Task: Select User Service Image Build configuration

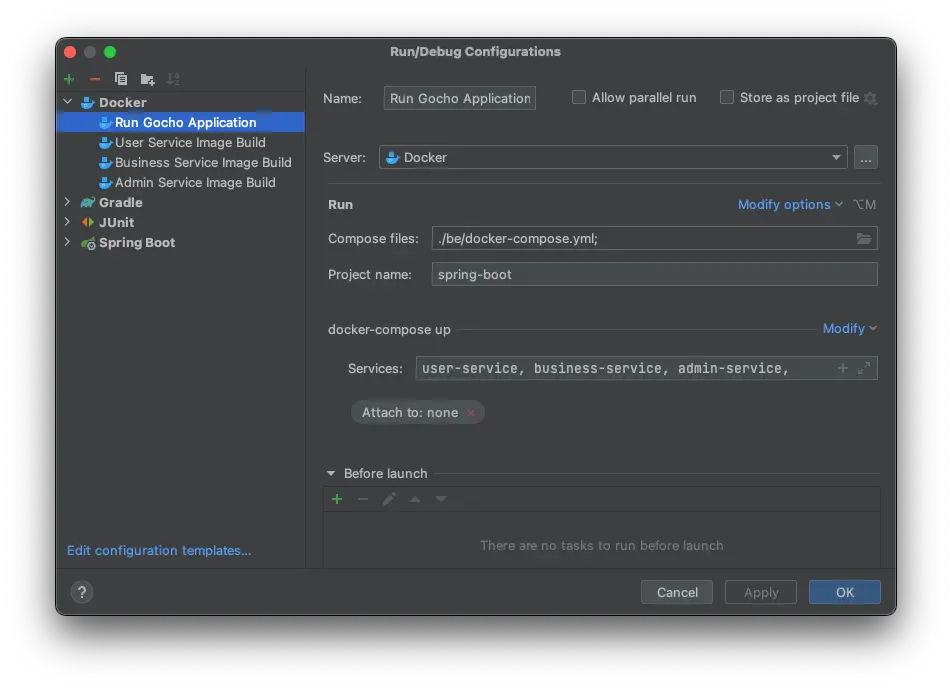Action: point(190,142)
